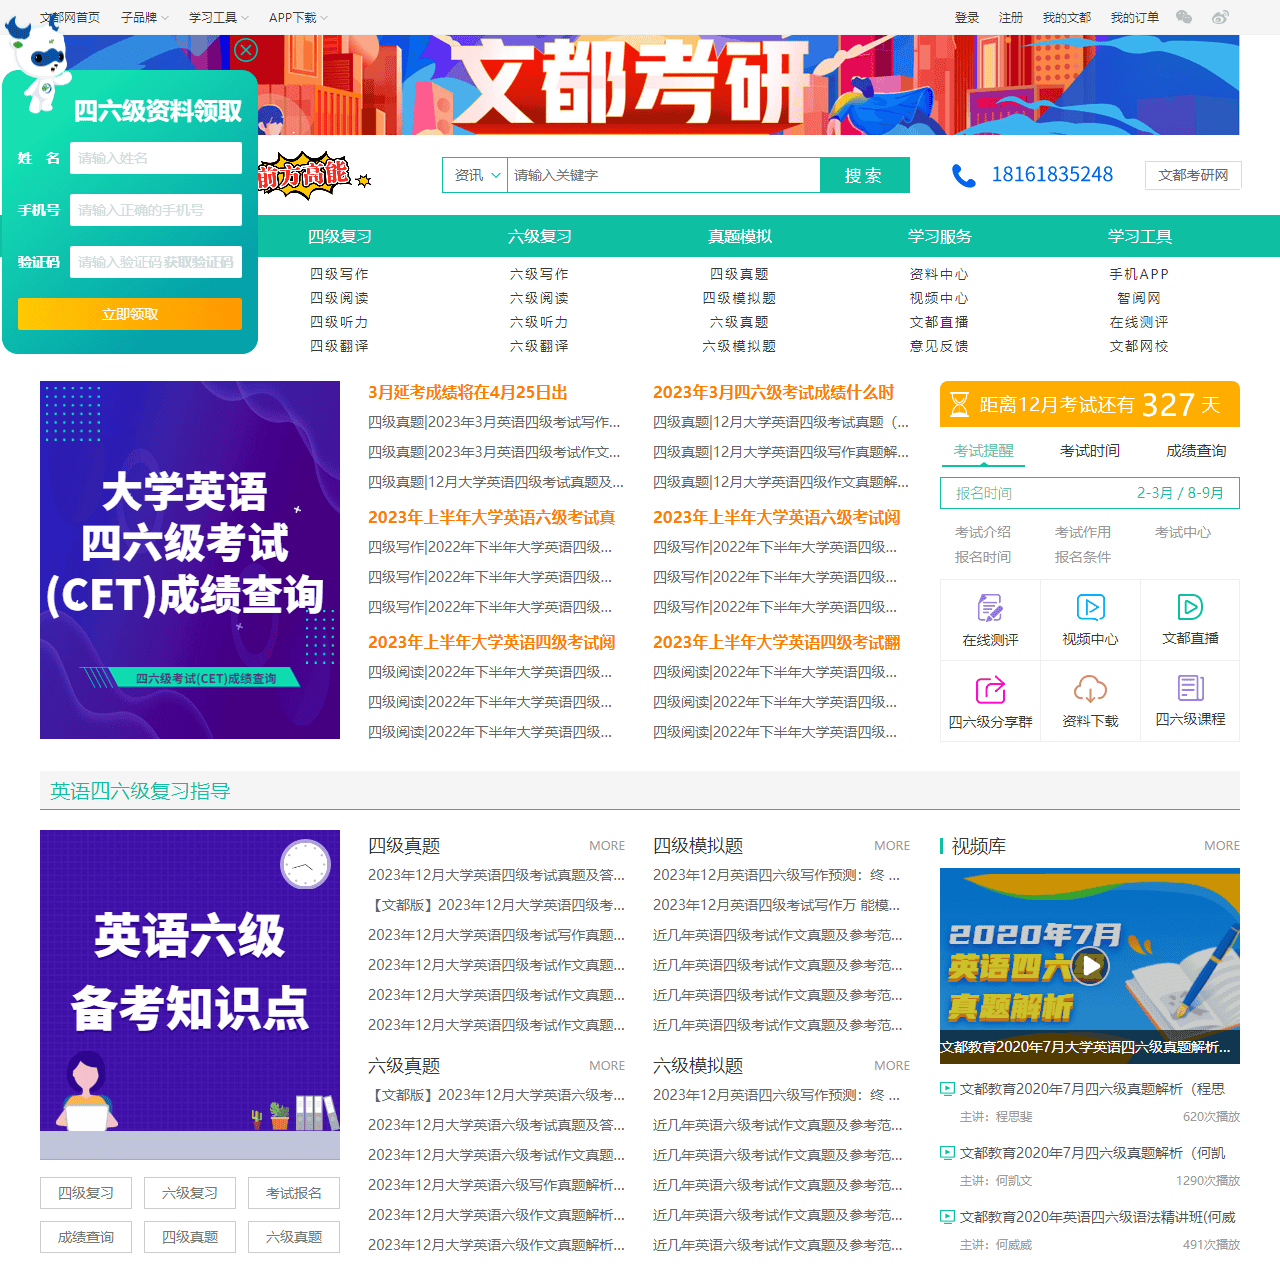1280x1280 pixels.
Task: Expand the 学习工具 dropdown menu
Action: pyautogui.click(x=216, y=17)
